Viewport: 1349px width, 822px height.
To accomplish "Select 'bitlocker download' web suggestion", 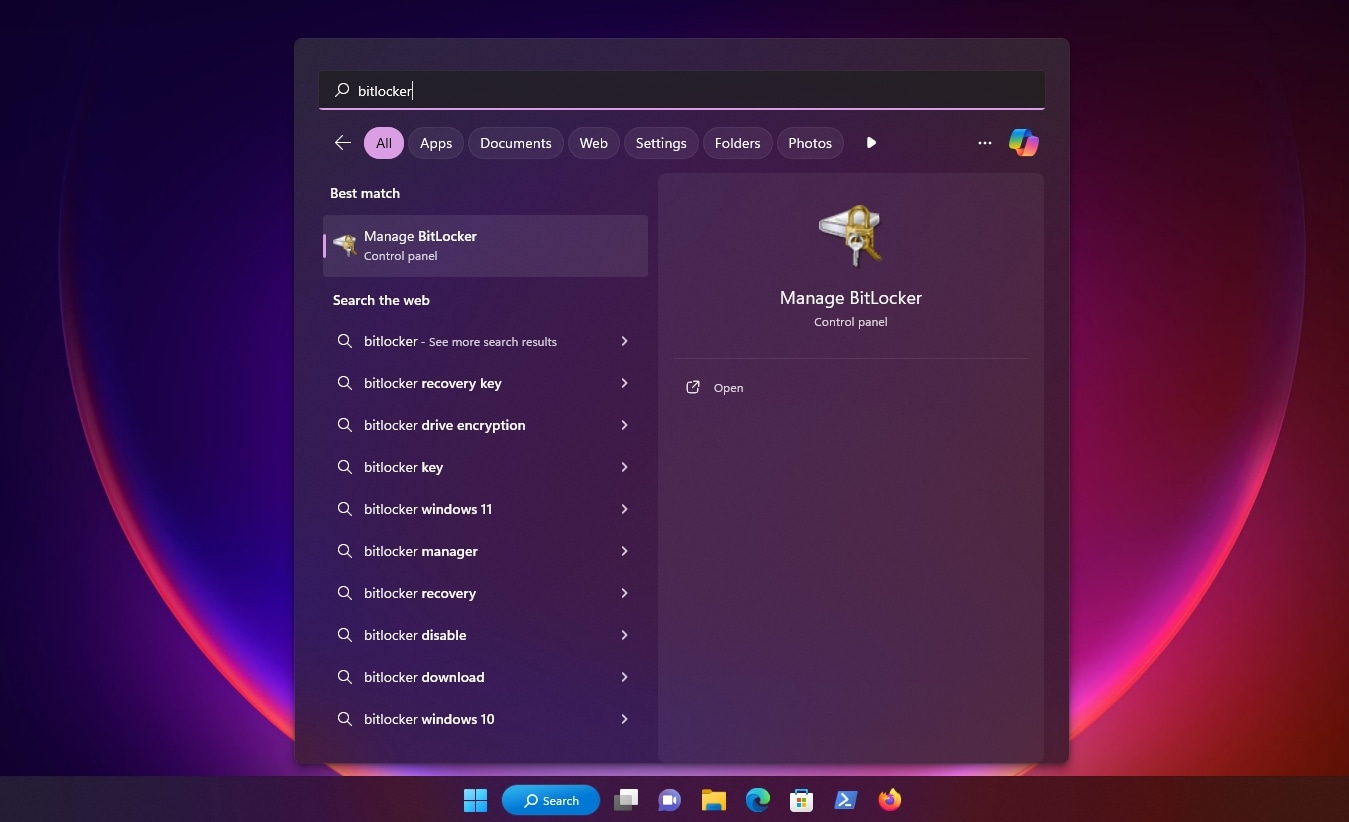I will tap(485, 677).
